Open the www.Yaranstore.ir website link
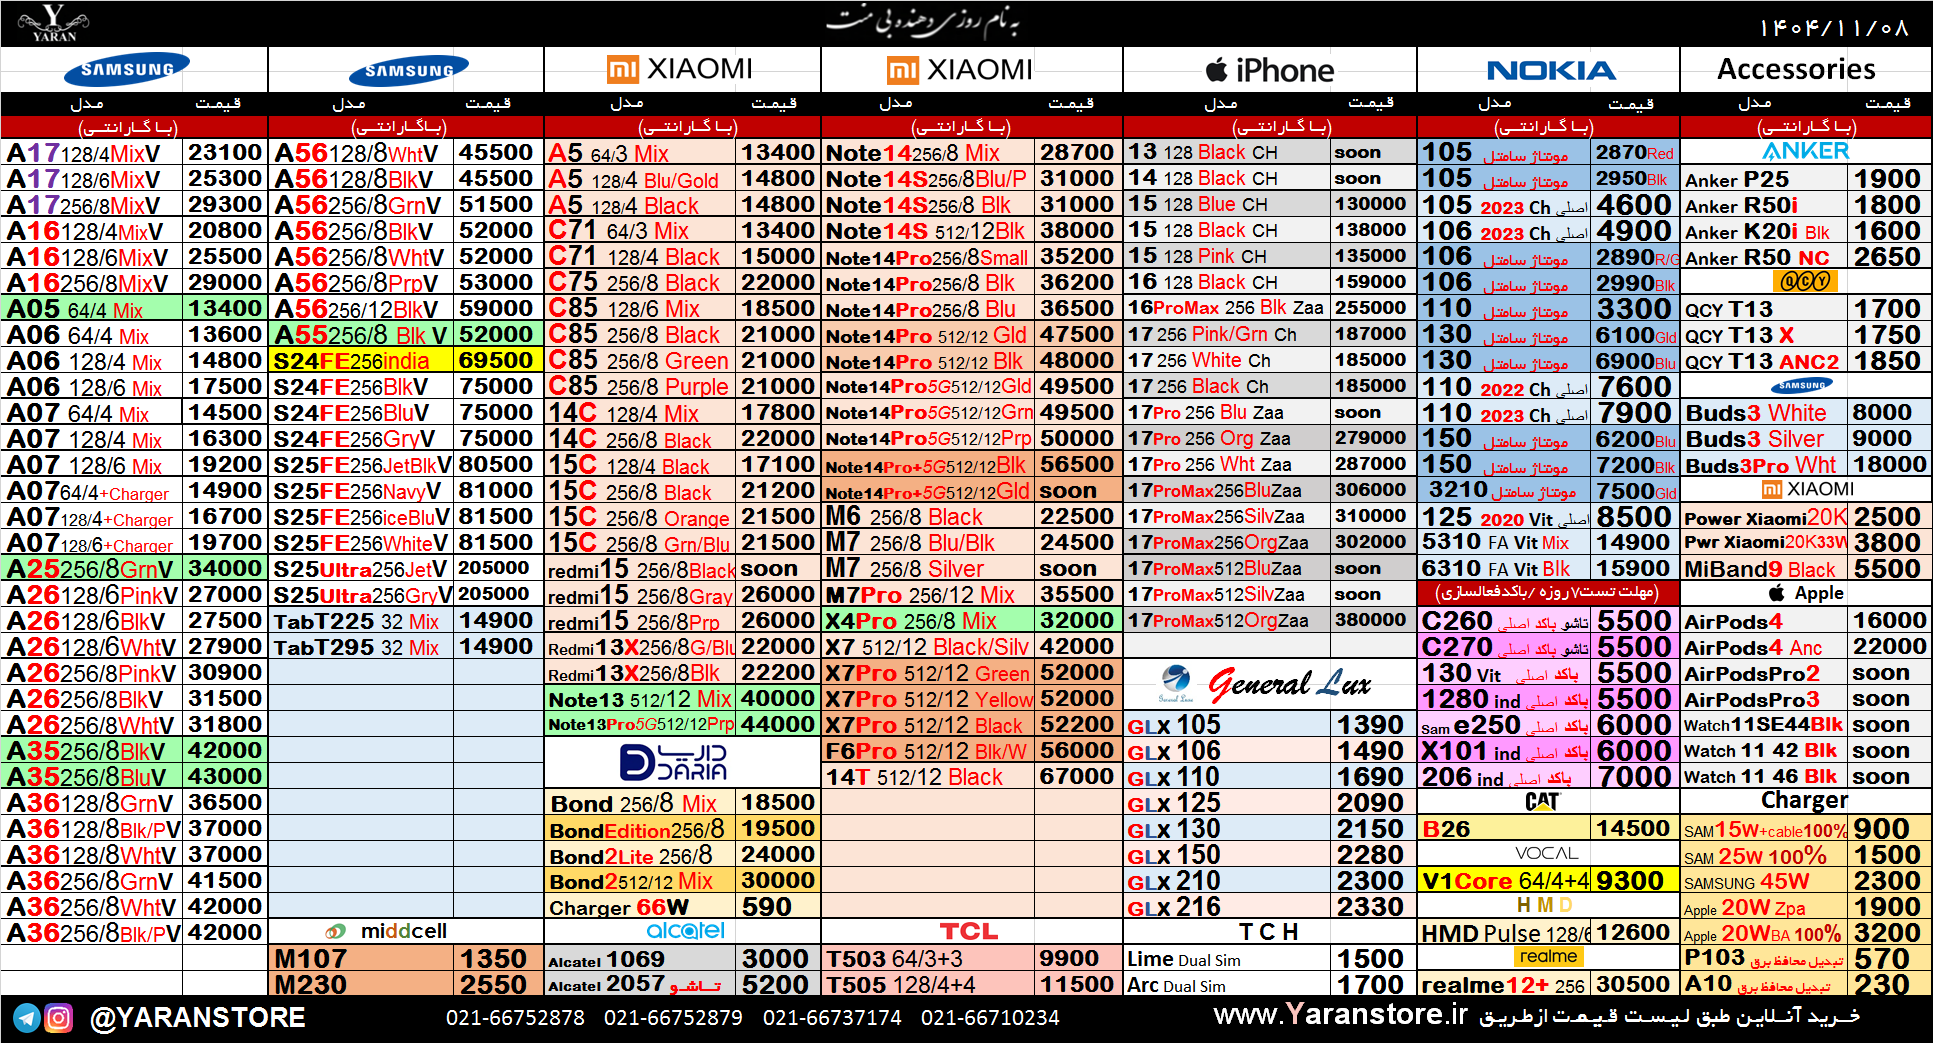This screenshot has width=1933, height=1043. tap(1340, 1015)
